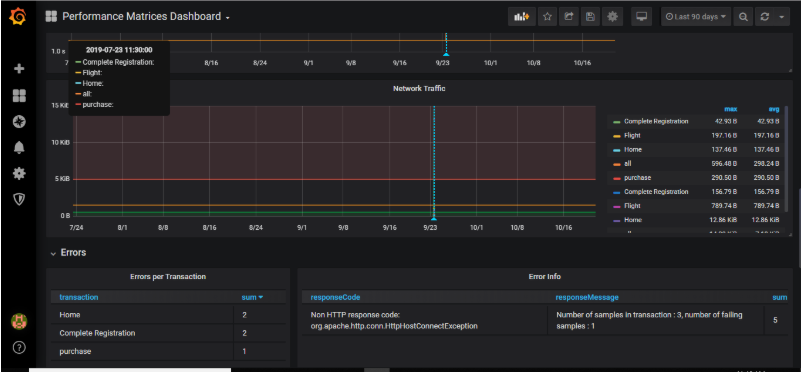Open color picker for magenta Flight swatch
The width and height of the screenshot is (802, 375).
coord(616,207)
